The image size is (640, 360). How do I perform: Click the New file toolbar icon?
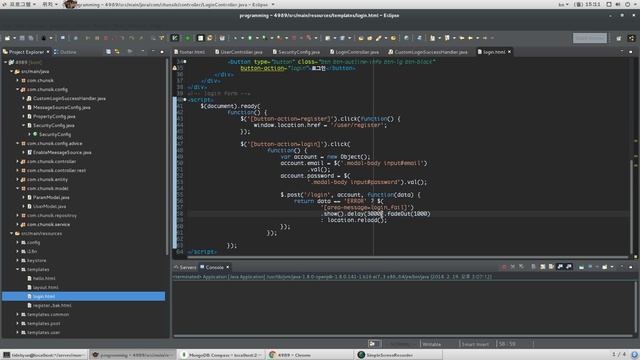[x=7, y=38]
